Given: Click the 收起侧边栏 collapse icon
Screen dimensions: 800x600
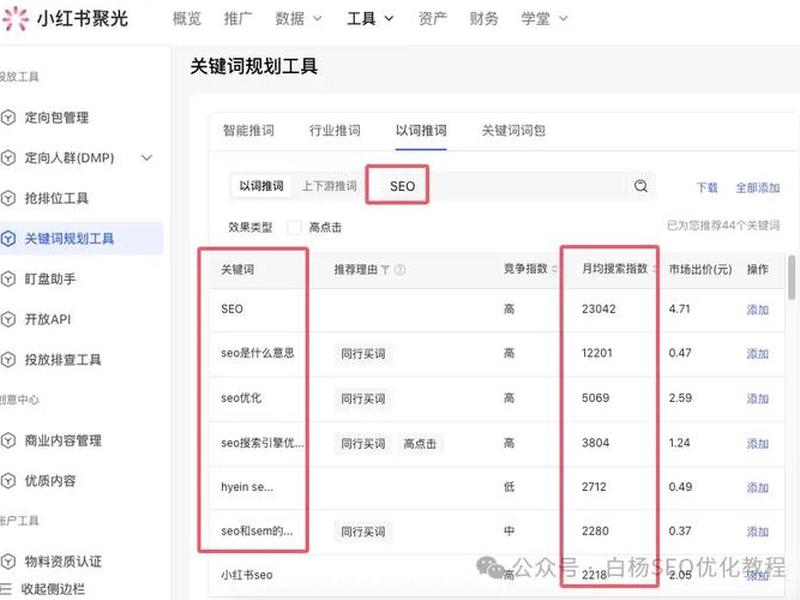Looking at the screenshot, I should (x=6, y=589).
